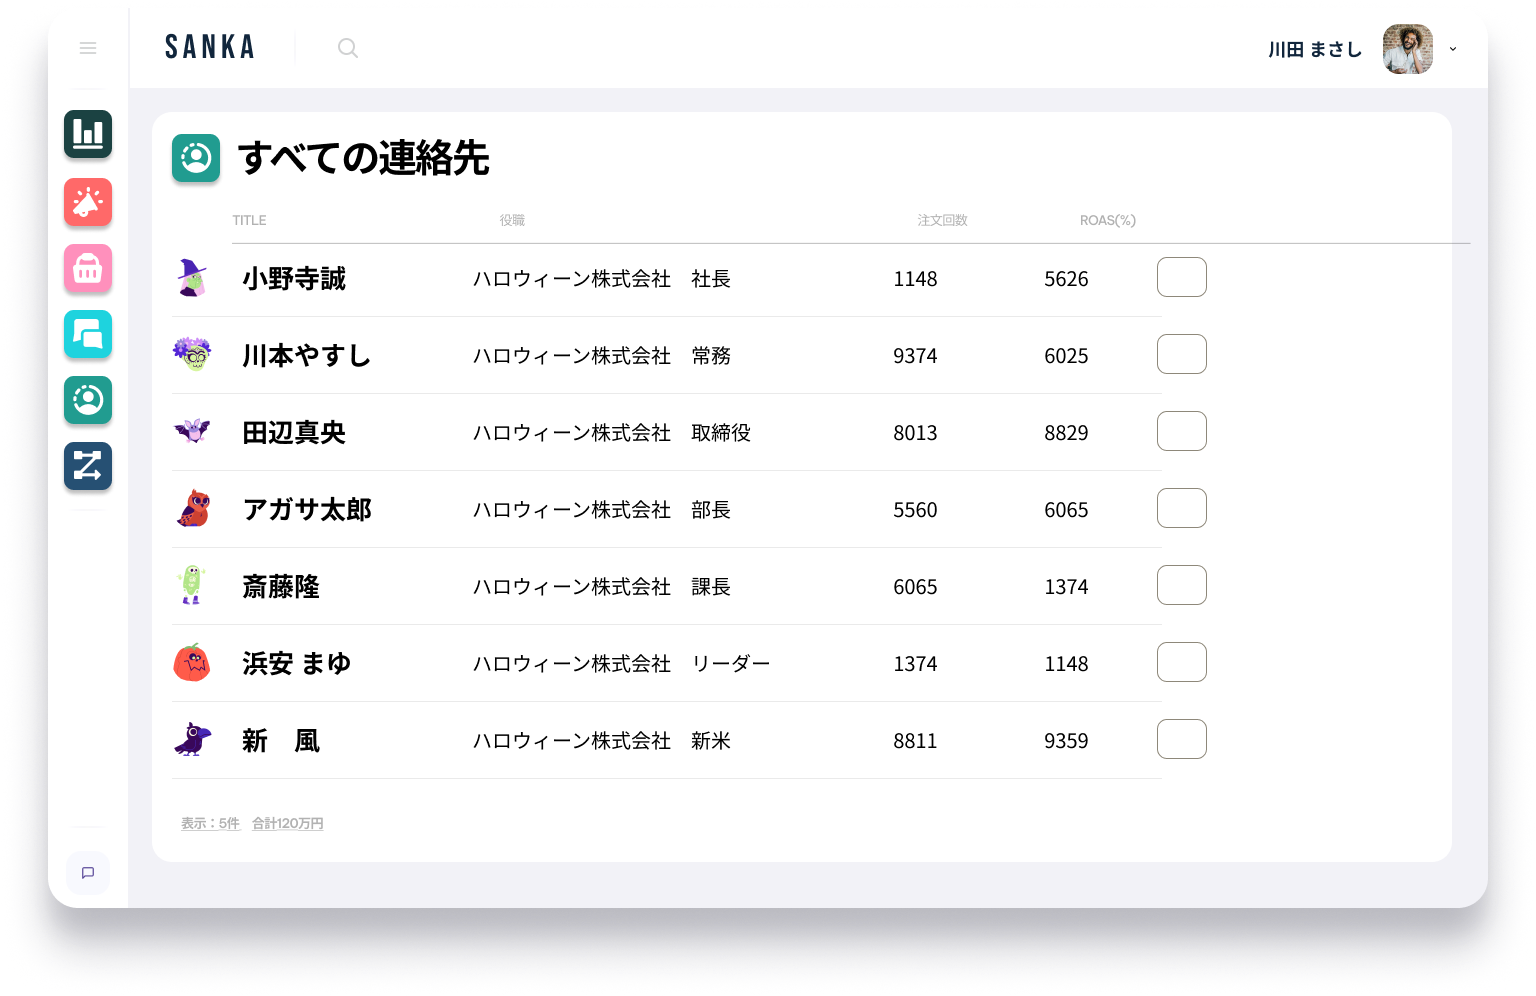
Task: Open the contacts icon in the sidebar
Action: click(x=88, y=400)
